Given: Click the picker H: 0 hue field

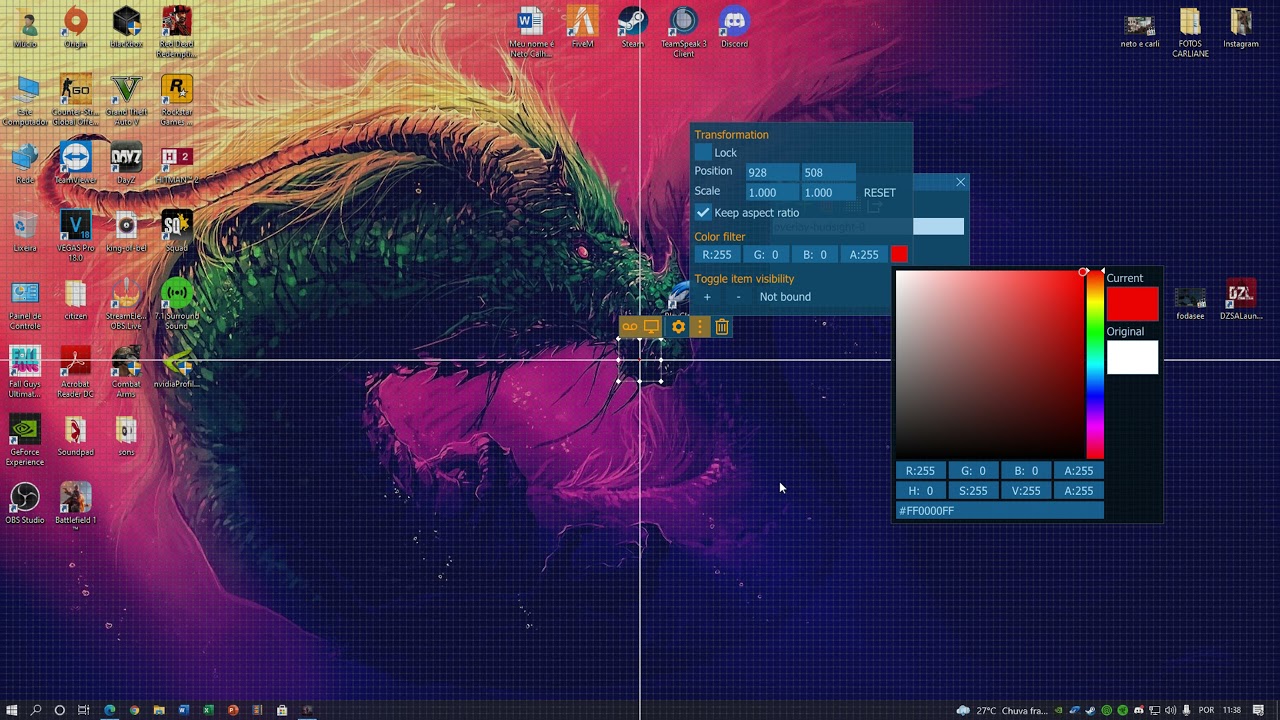Looking at the screenshot, I should pos(920,491).
